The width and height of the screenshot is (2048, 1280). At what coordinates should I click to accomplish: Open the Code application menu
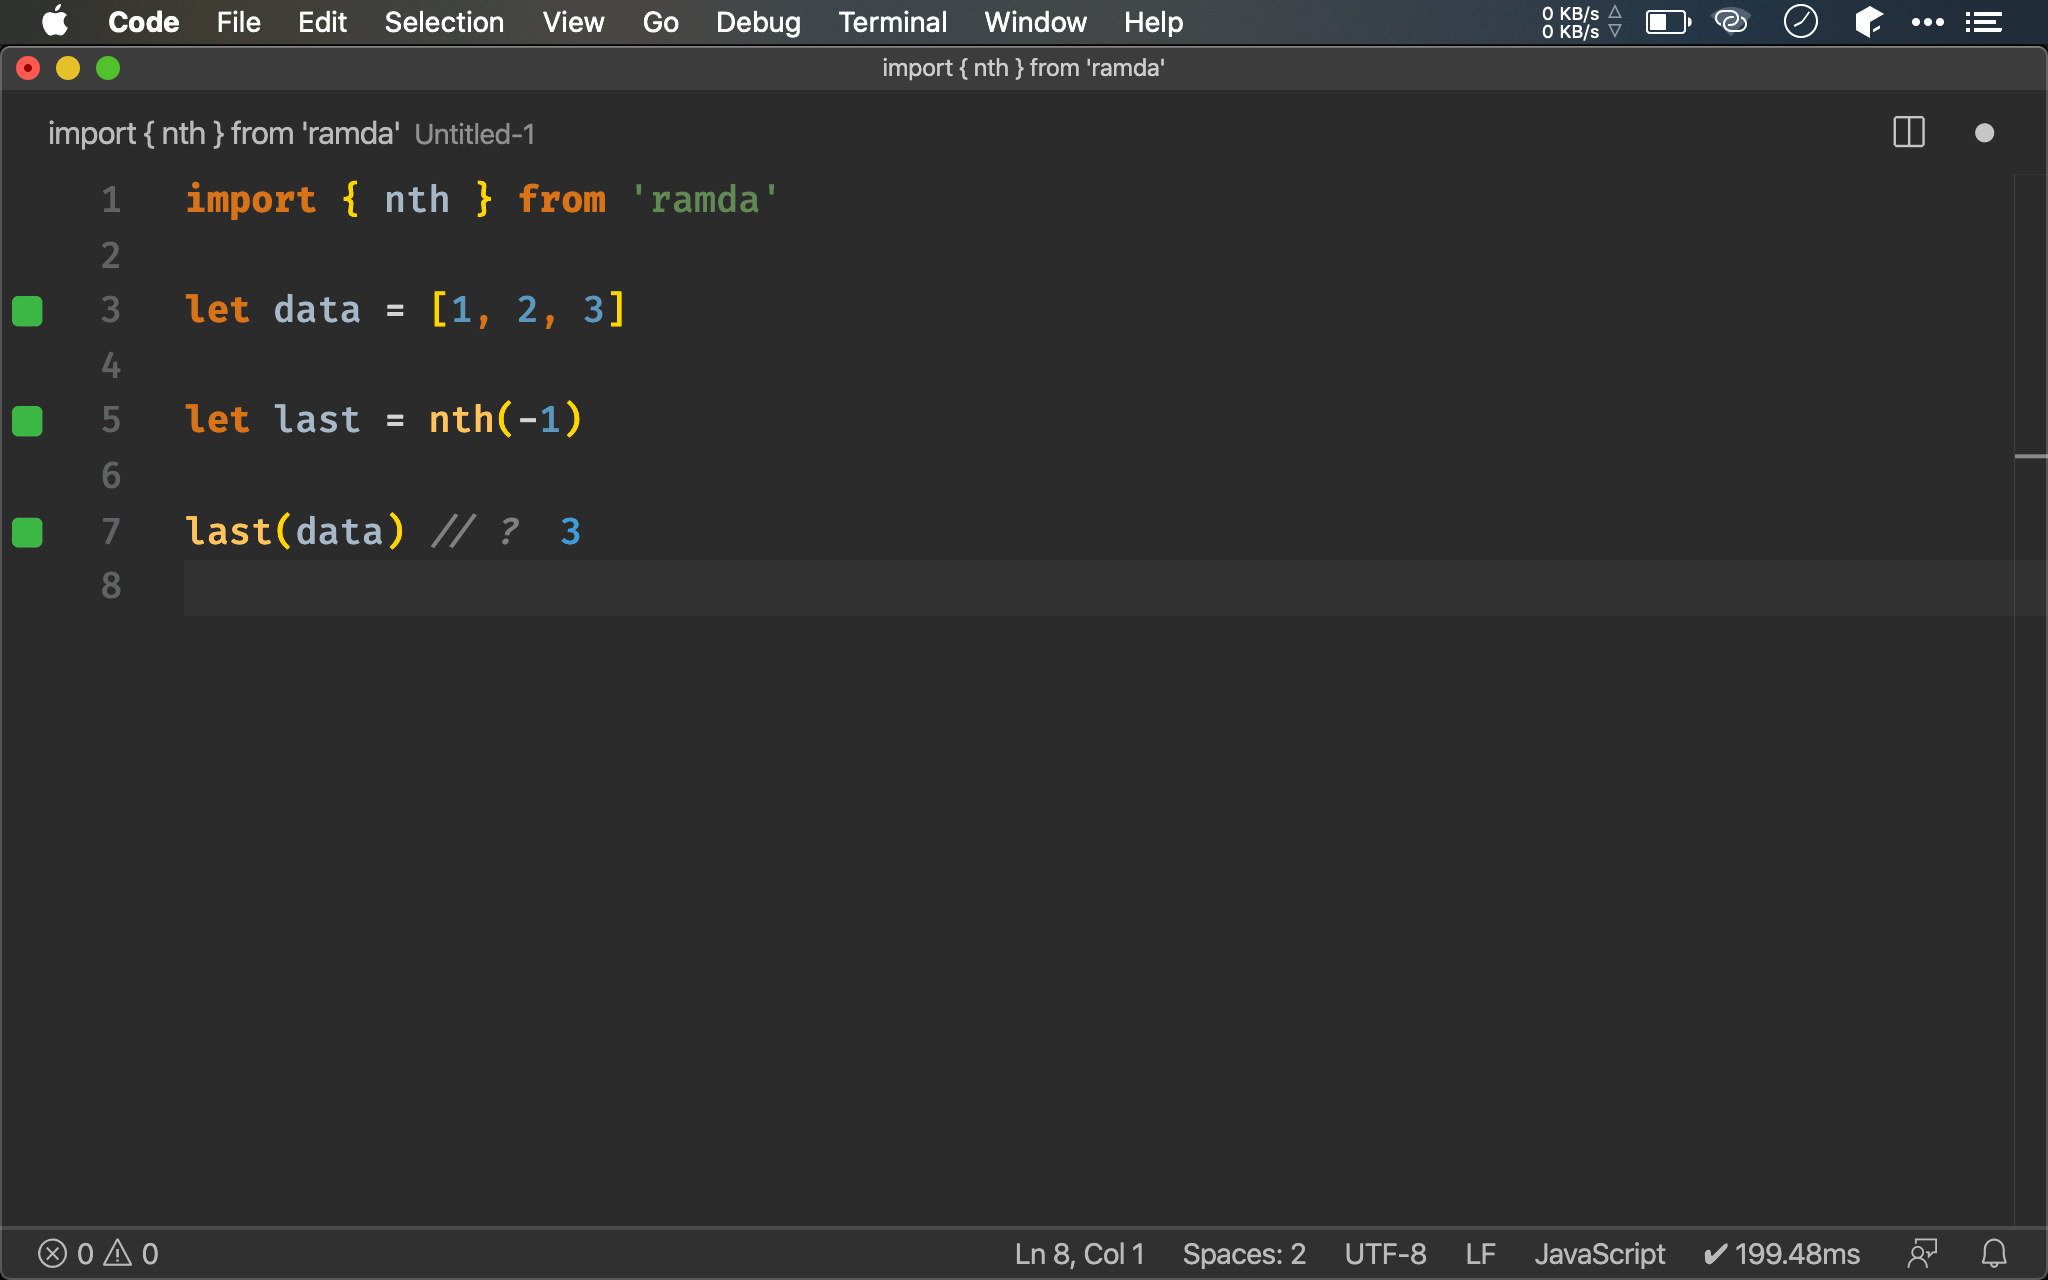point(143,22)
